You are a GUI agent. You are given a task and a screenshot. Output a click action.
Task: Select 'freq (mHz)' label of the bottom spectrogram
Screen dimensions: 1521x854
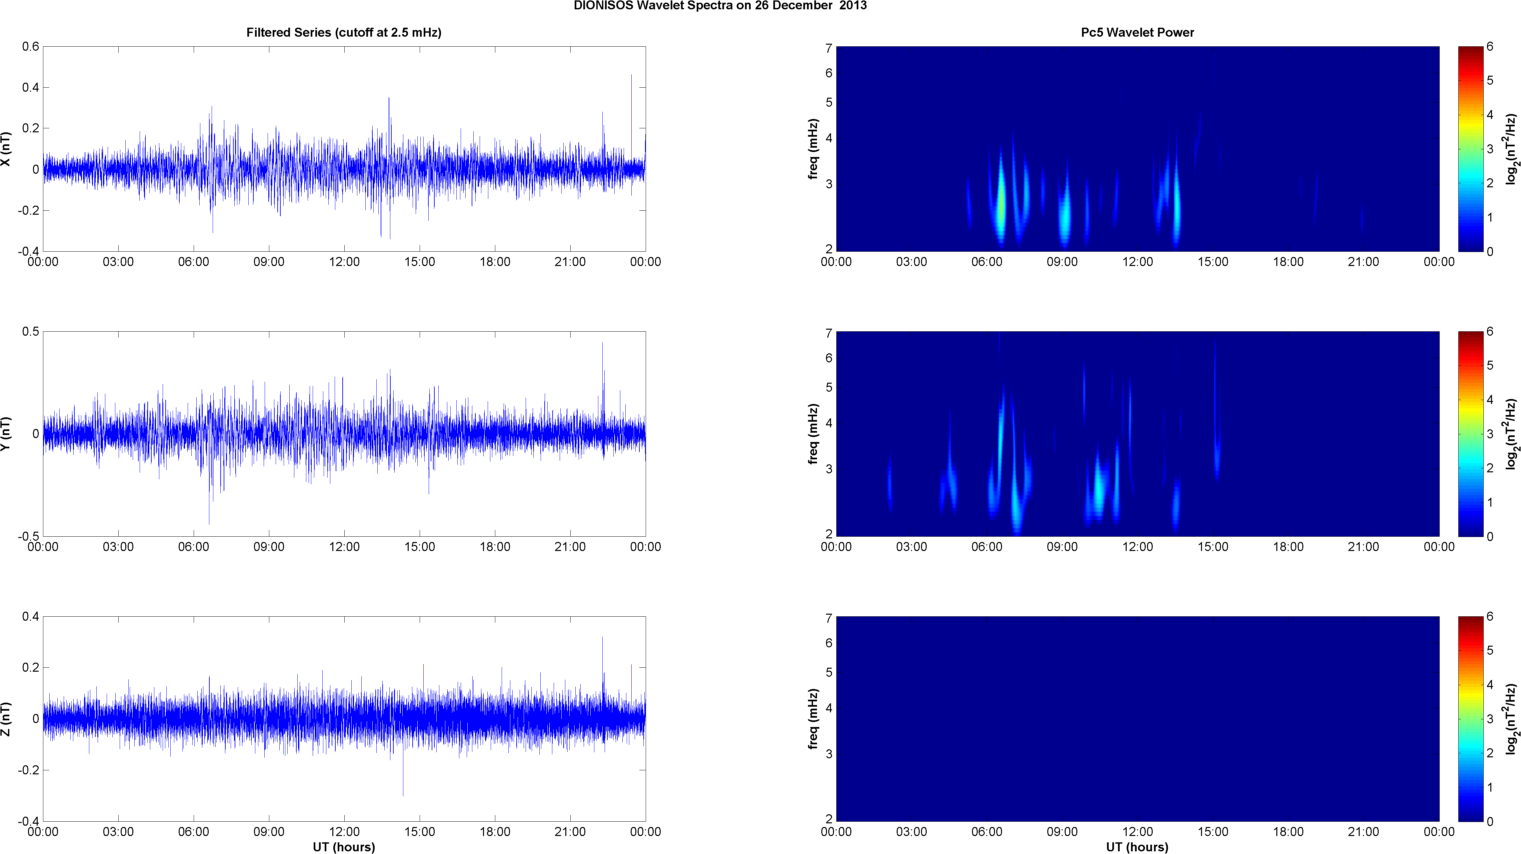pyautogui.click(x=814, y=719)
